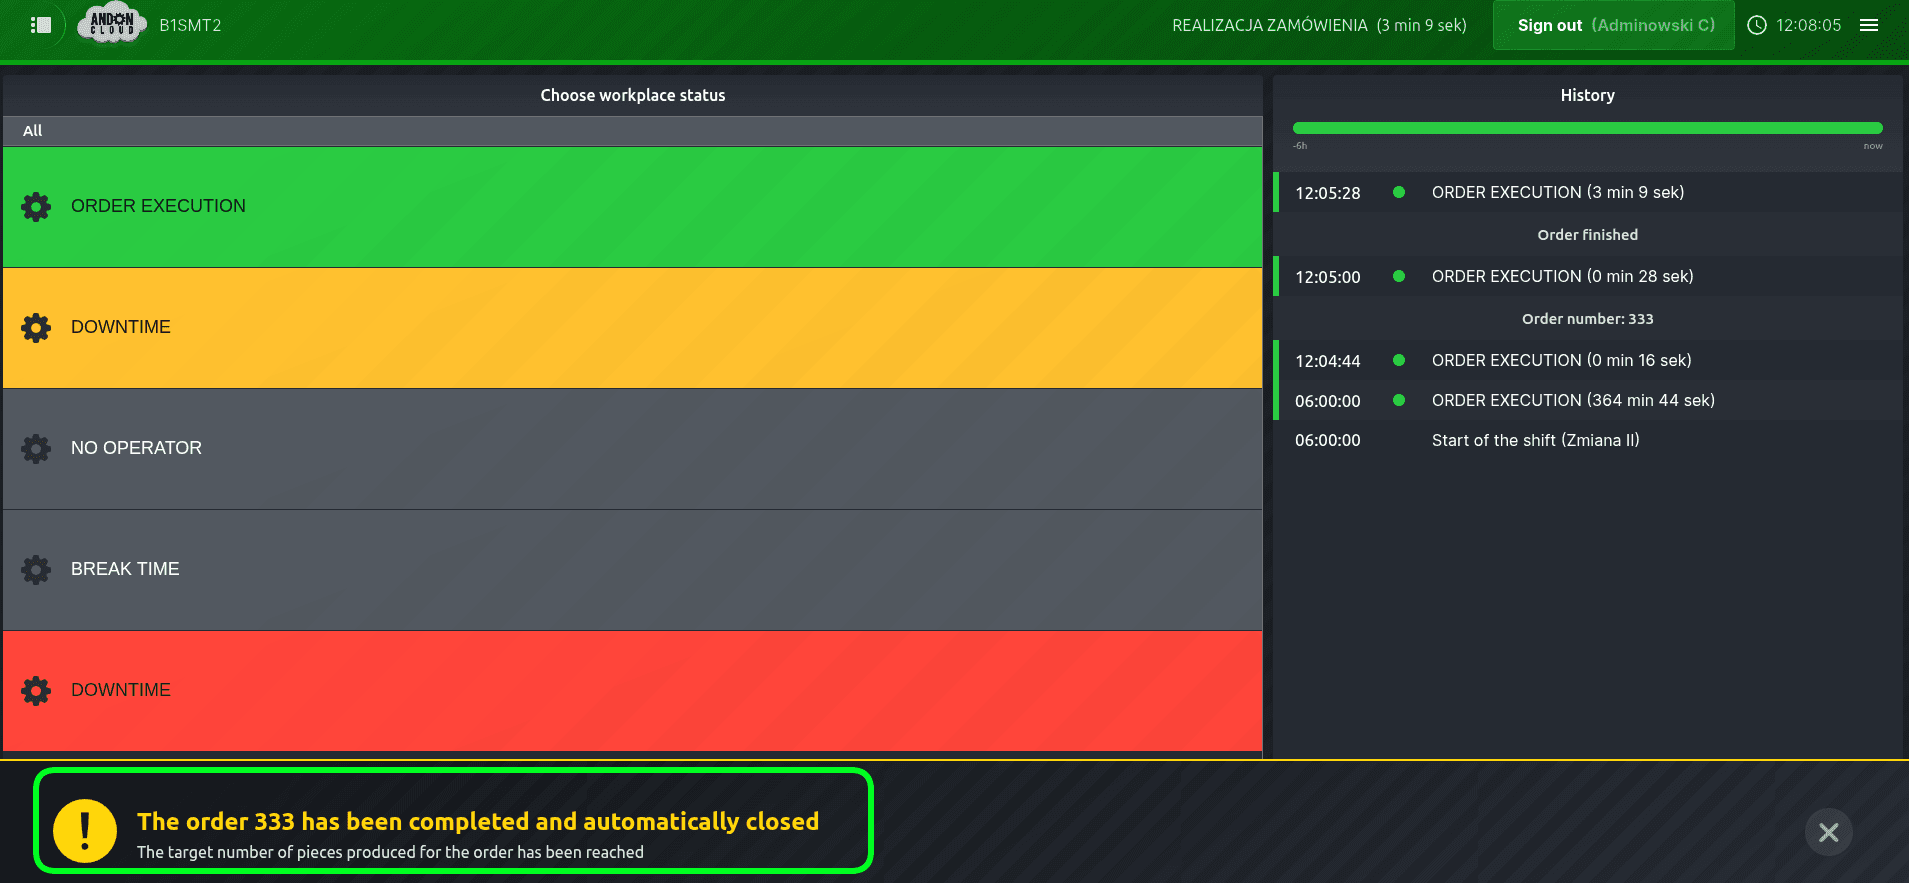
Task: Click the green History timeline bar
Action: (1587, 128)
